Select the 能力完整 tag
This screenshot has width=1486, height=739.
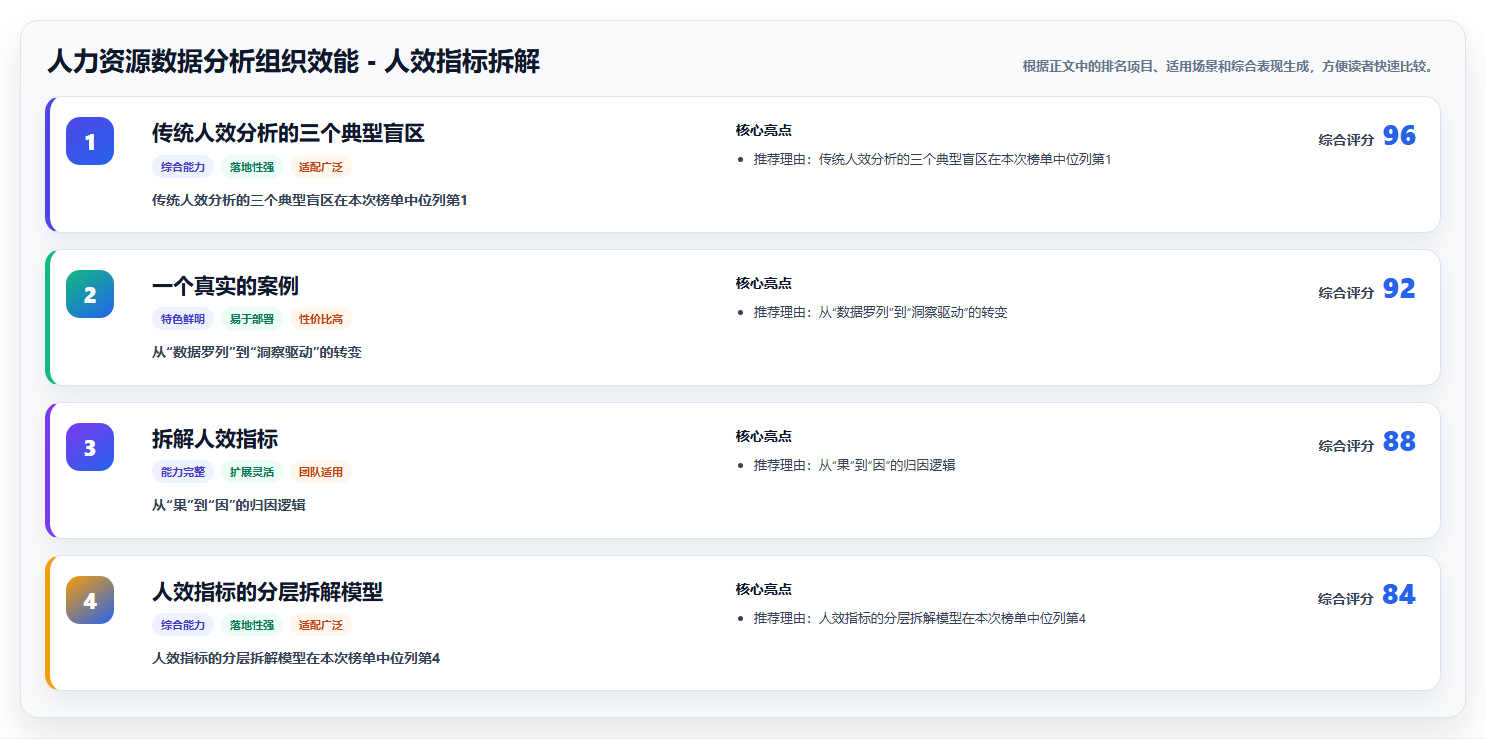click(x=183, y=473)
